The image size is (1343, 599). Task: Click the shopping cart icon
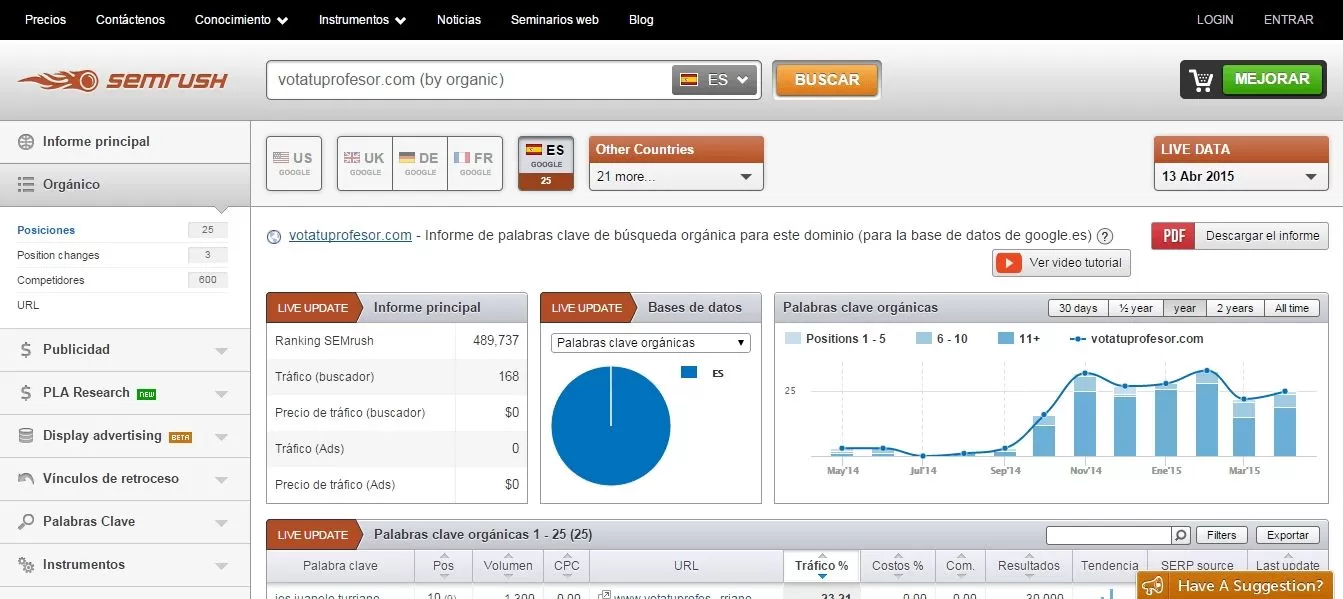pos(1201,80)
